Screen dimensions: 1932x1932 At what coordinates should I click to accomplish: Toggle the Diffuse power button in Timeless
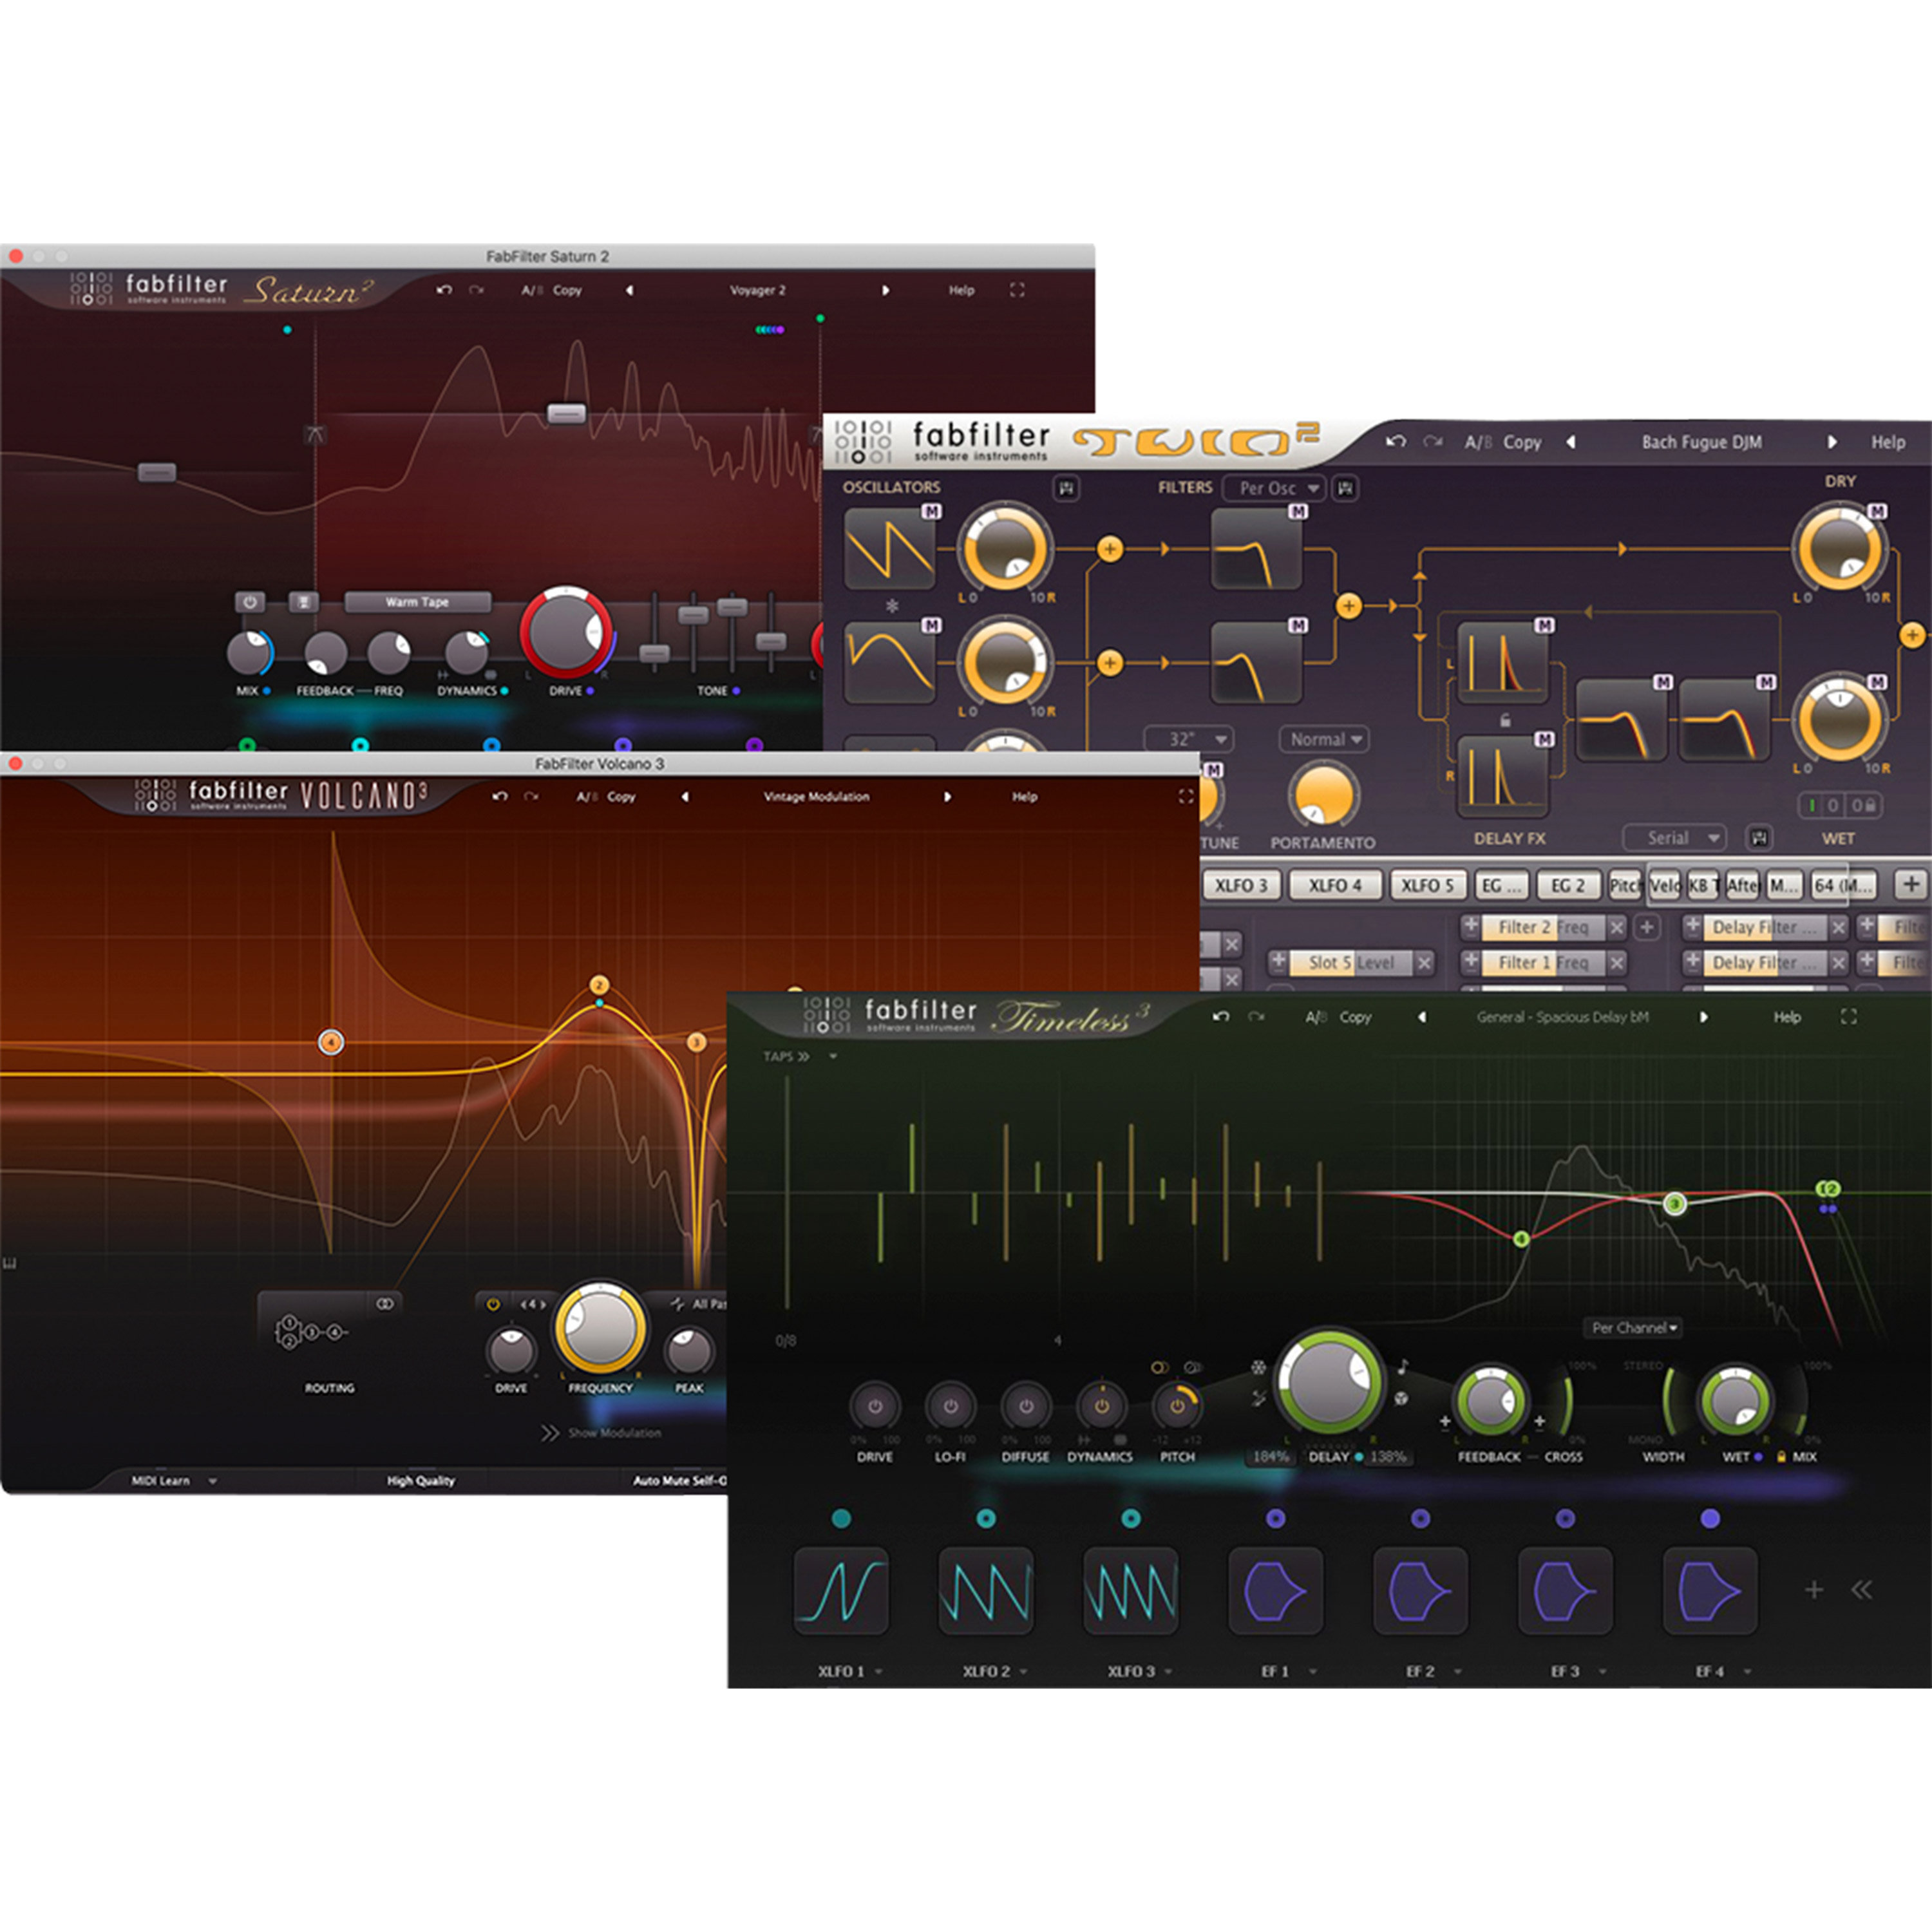[1026, 1406]
